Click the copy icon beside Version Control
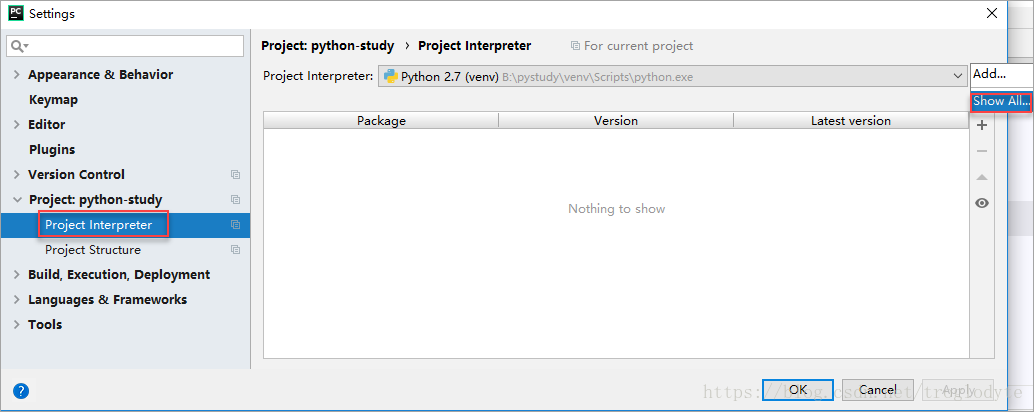 [x=235, y=175]
